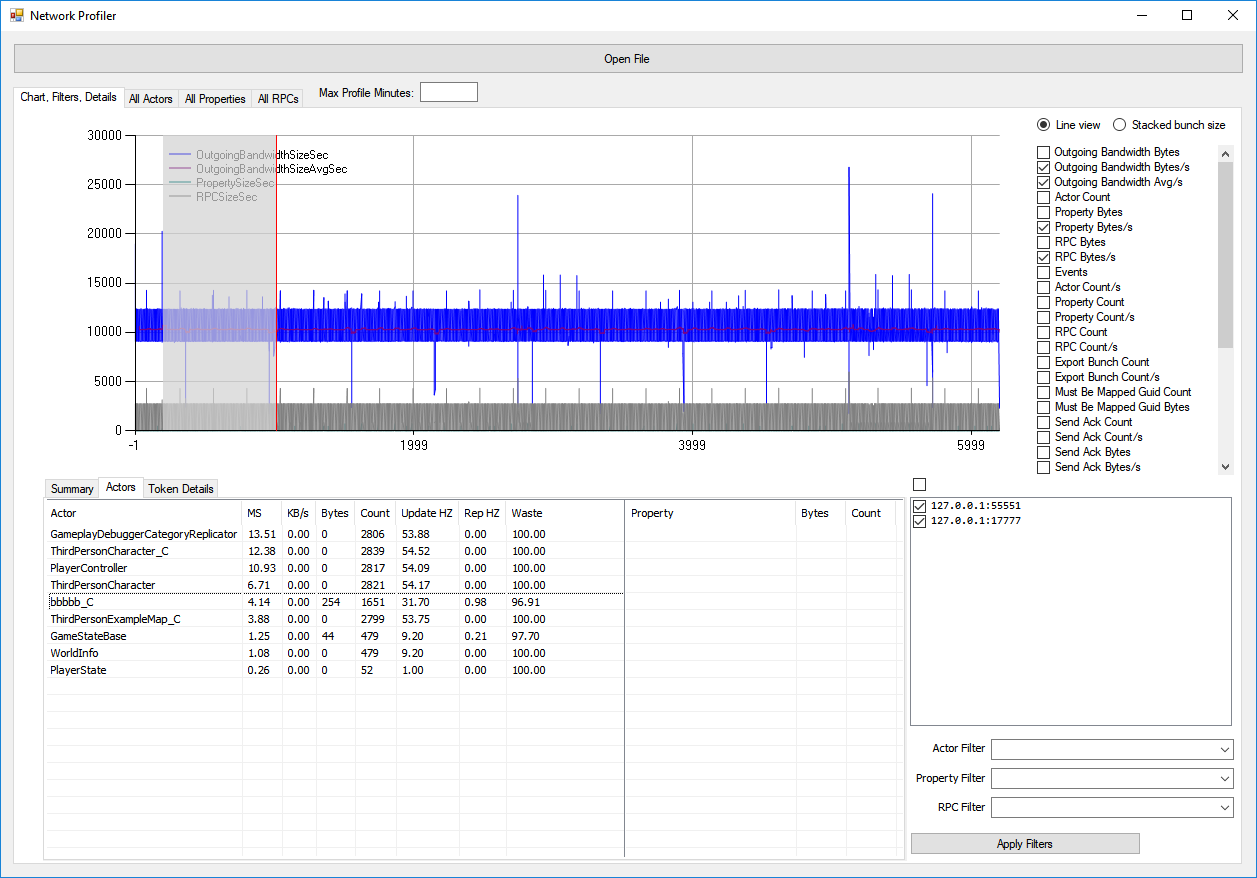The width and height of the screenshot is (1257, 878).
Task: Check the Property Count series
Action: pos(1044,302)
